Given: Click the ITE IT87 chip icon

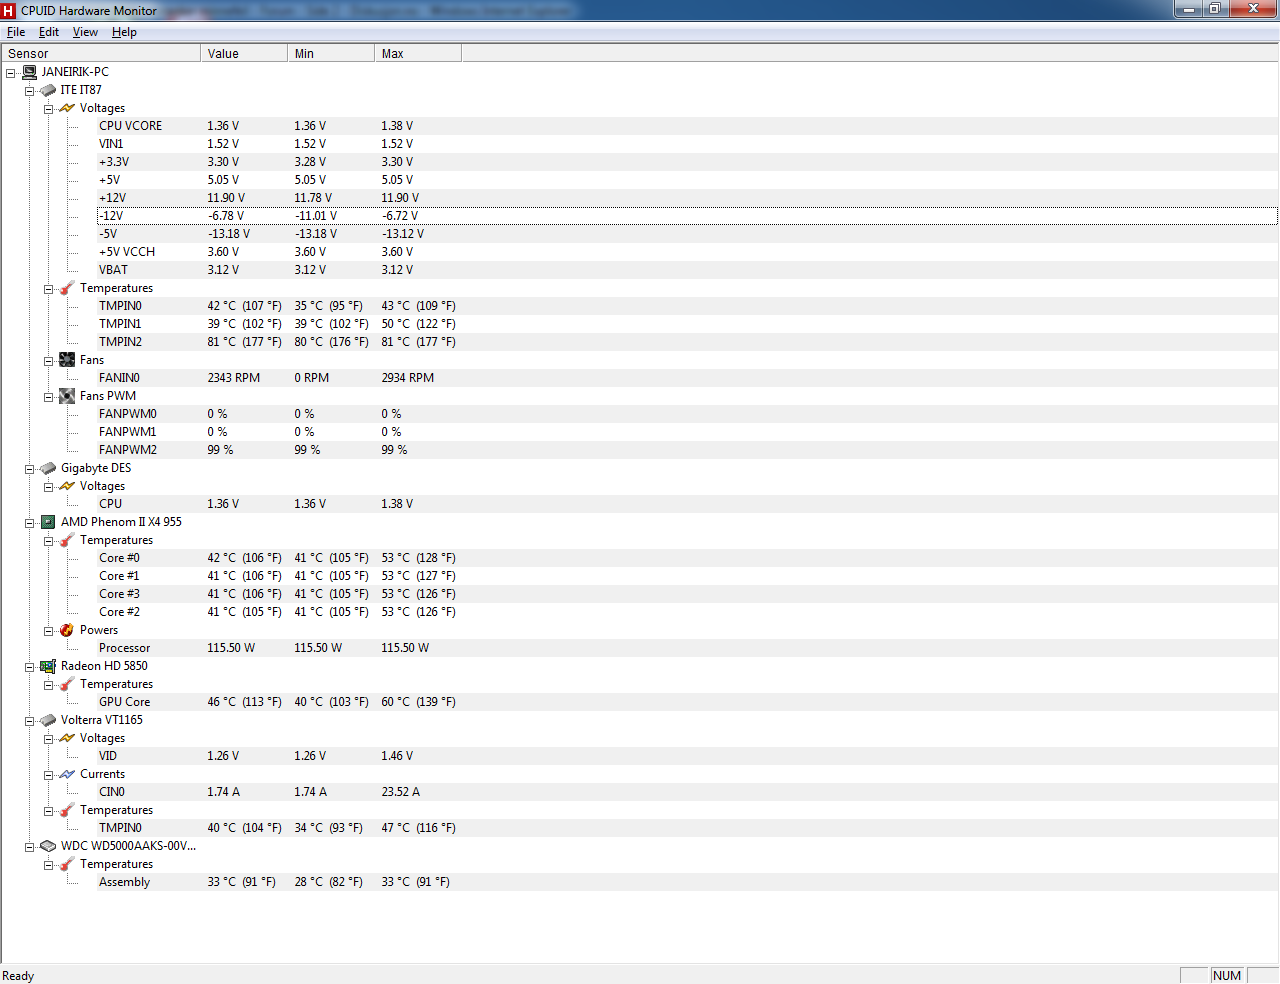Looking at the screenshot, I should click(x=48, y=90).
